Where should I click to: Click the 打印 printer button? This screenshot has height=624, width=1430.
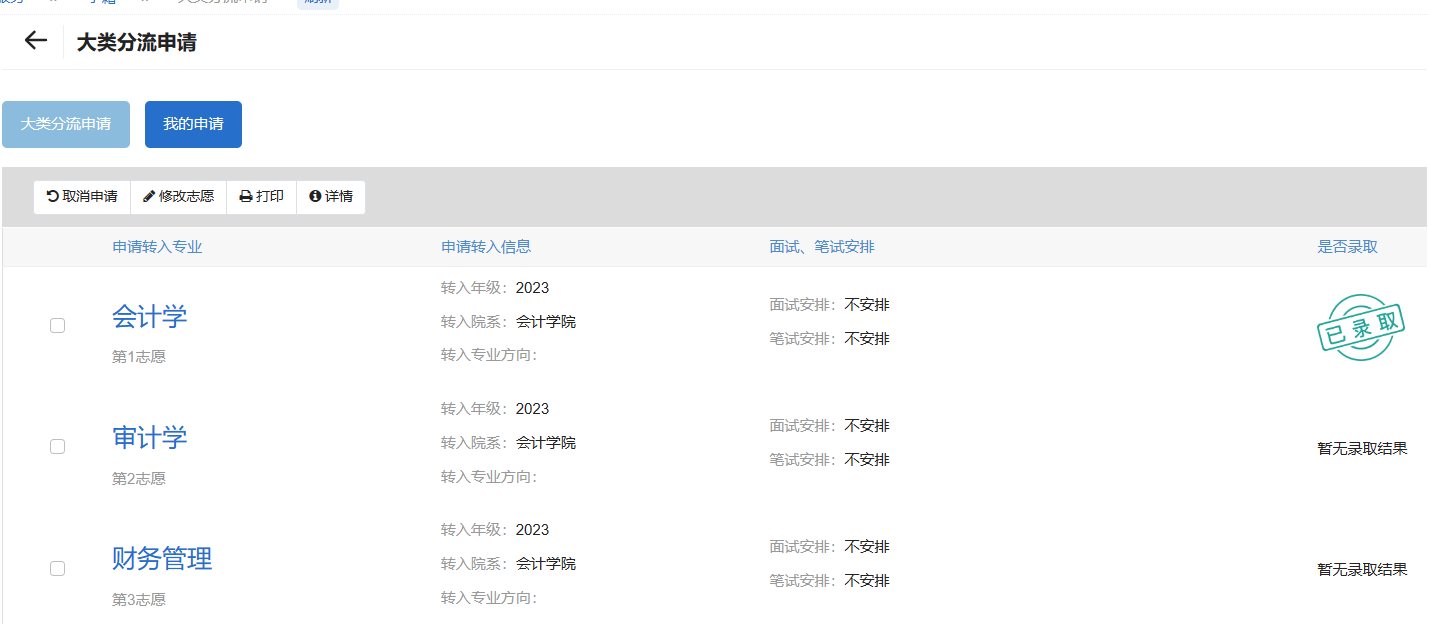click(261, 197)
